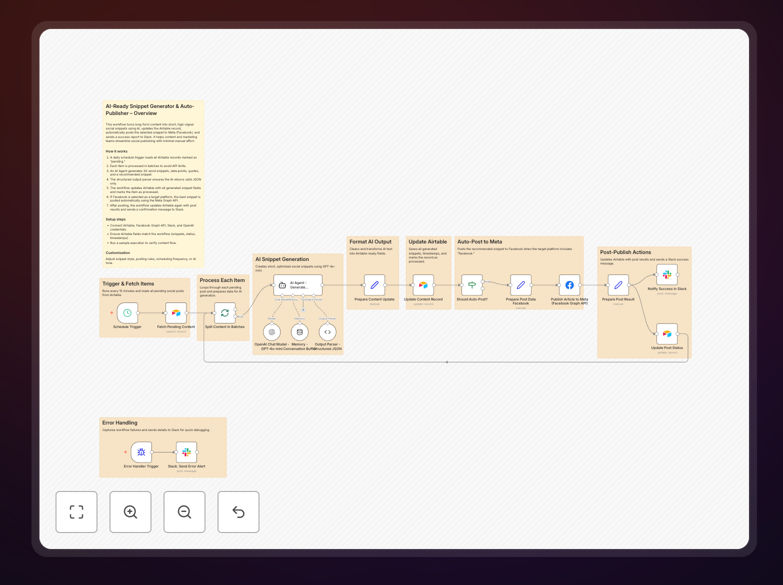
Task: Open the AI Agent Generate node
Action: pos(298,285)
